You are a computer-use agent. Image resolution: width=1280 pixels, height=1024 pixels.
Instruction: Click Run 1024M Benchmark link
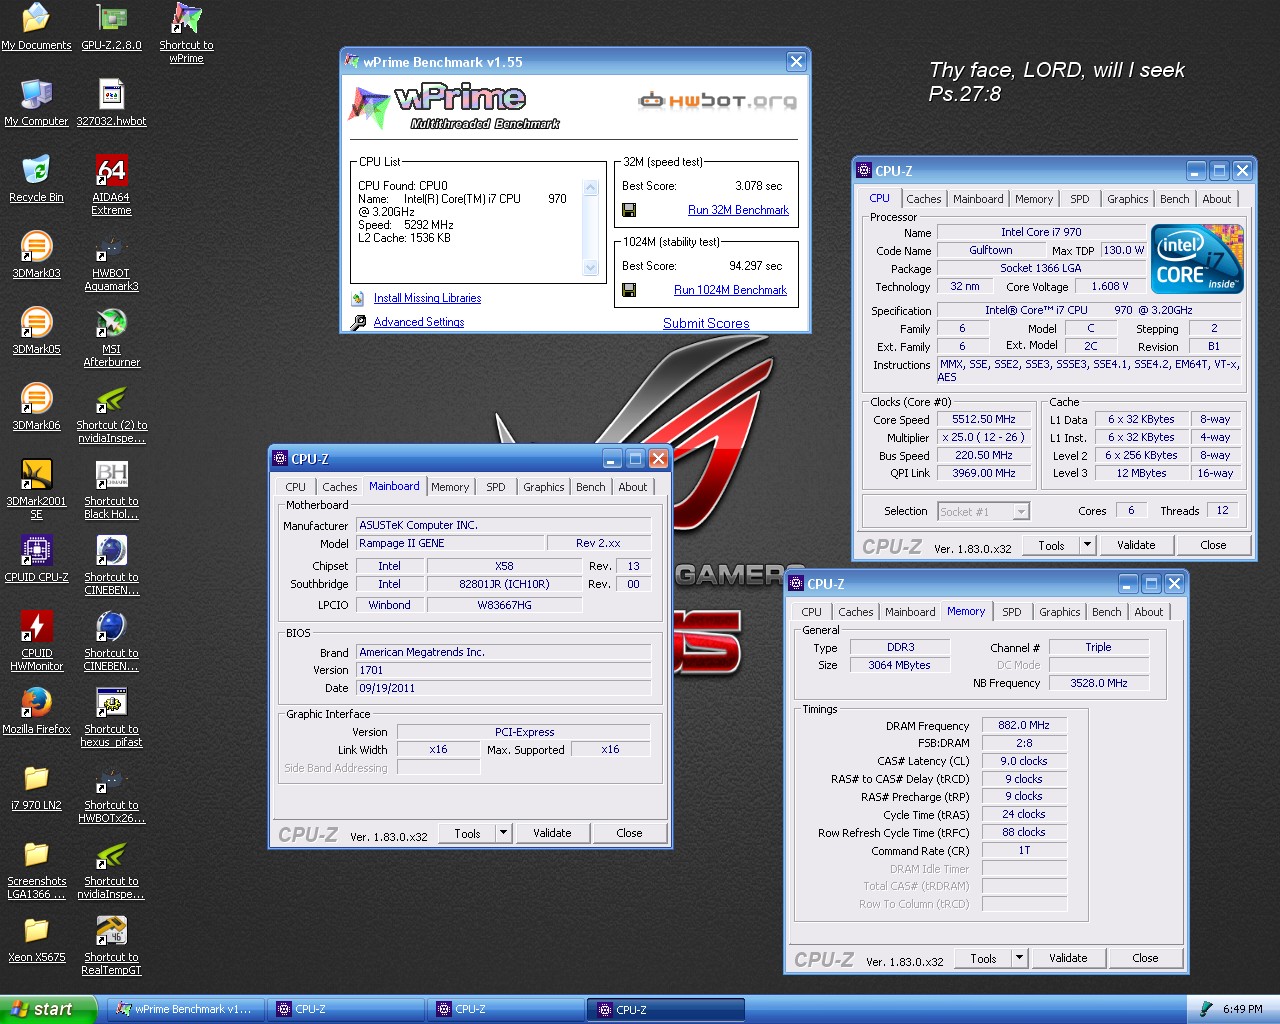pos(730,290)
